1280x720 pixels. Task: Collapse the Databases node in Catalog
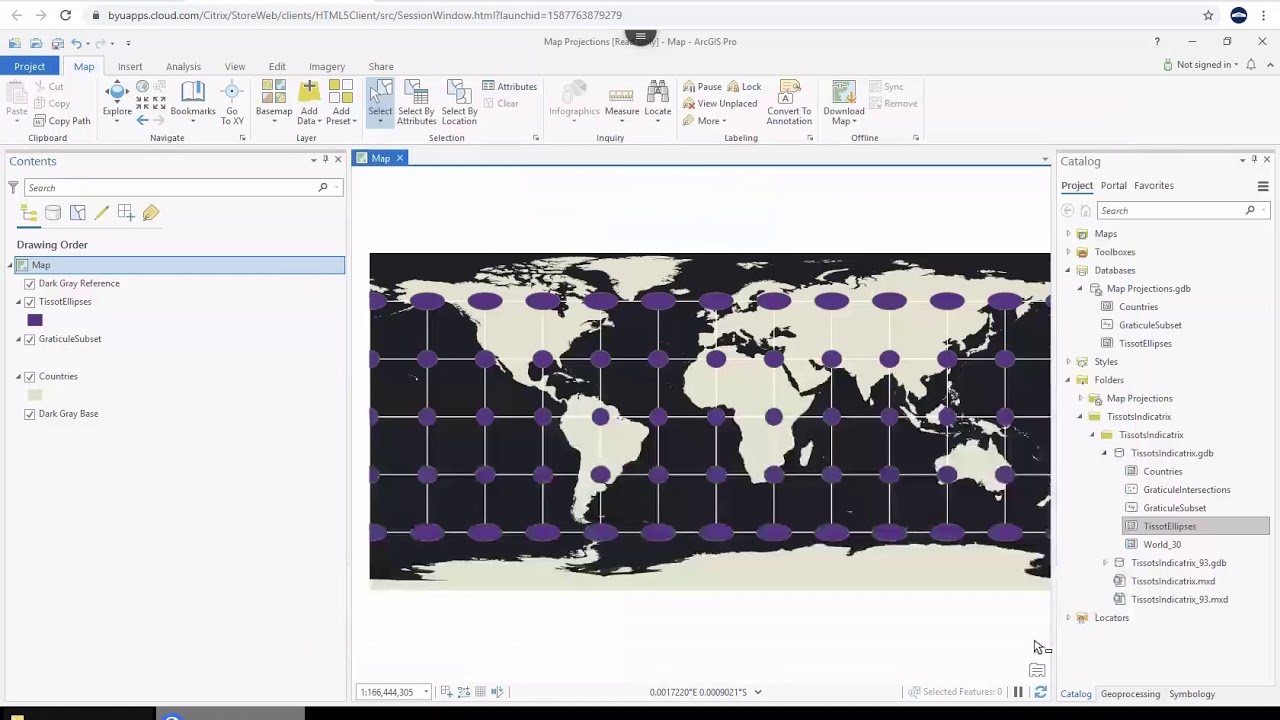pos(1068,271)
